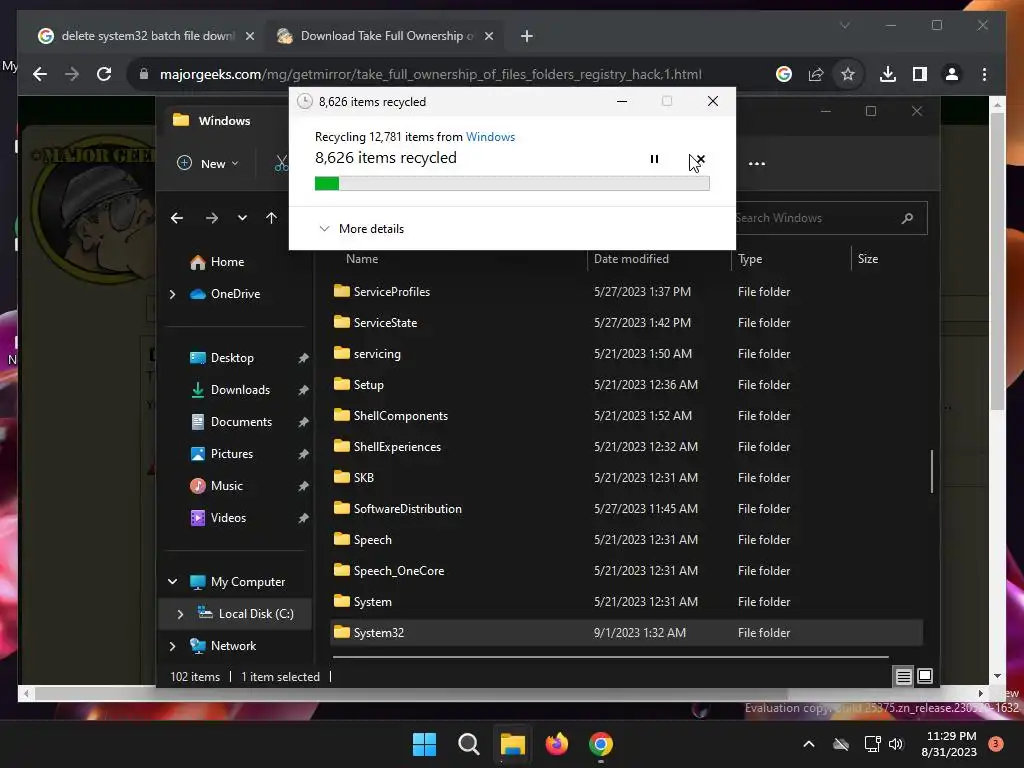Open Chrome three-dot menu
The width and height of the screenshot is (1024, 768).
point(984,74)
